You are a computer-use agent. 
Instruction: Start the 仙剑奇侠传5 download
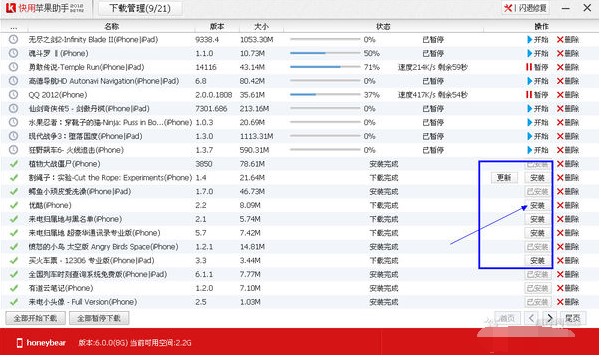pyautogui.click(x=538, y=108)
